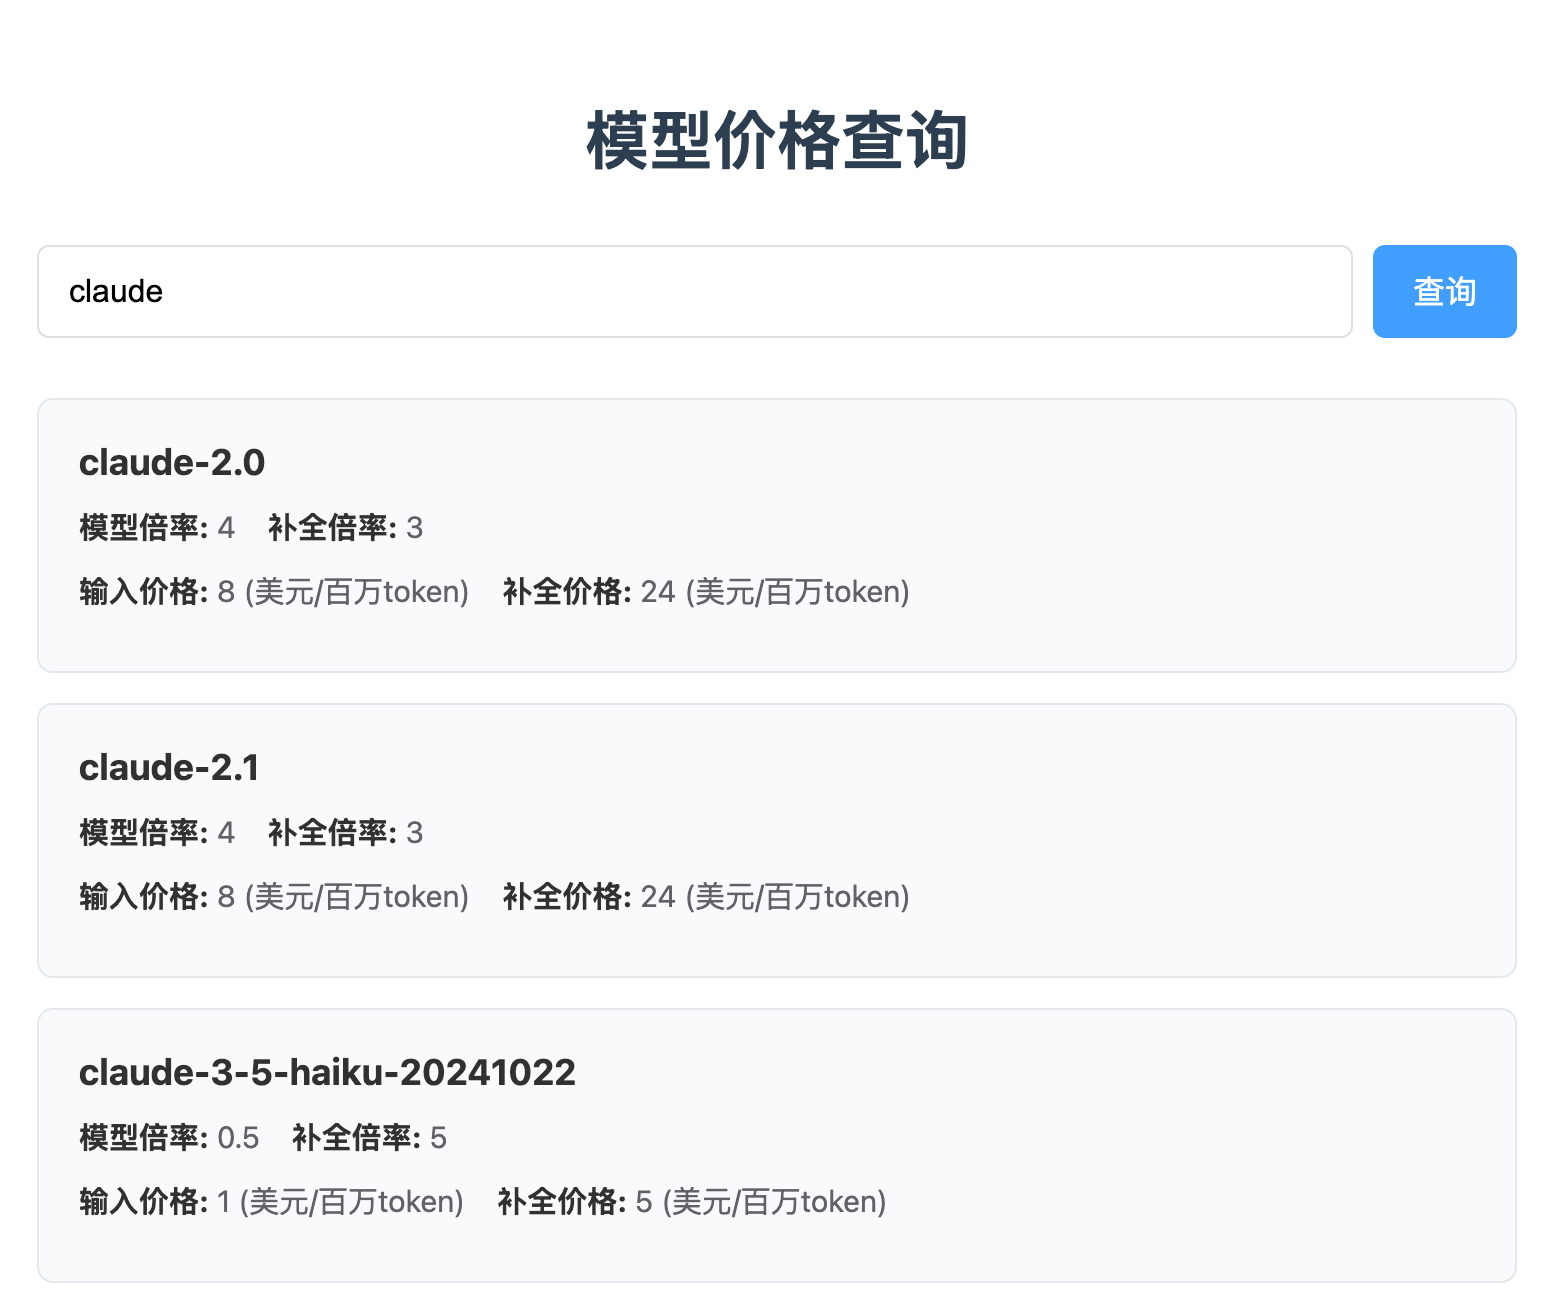Click 模型倍率 0.5 in the haiku card

click(x=169, y=1137)
